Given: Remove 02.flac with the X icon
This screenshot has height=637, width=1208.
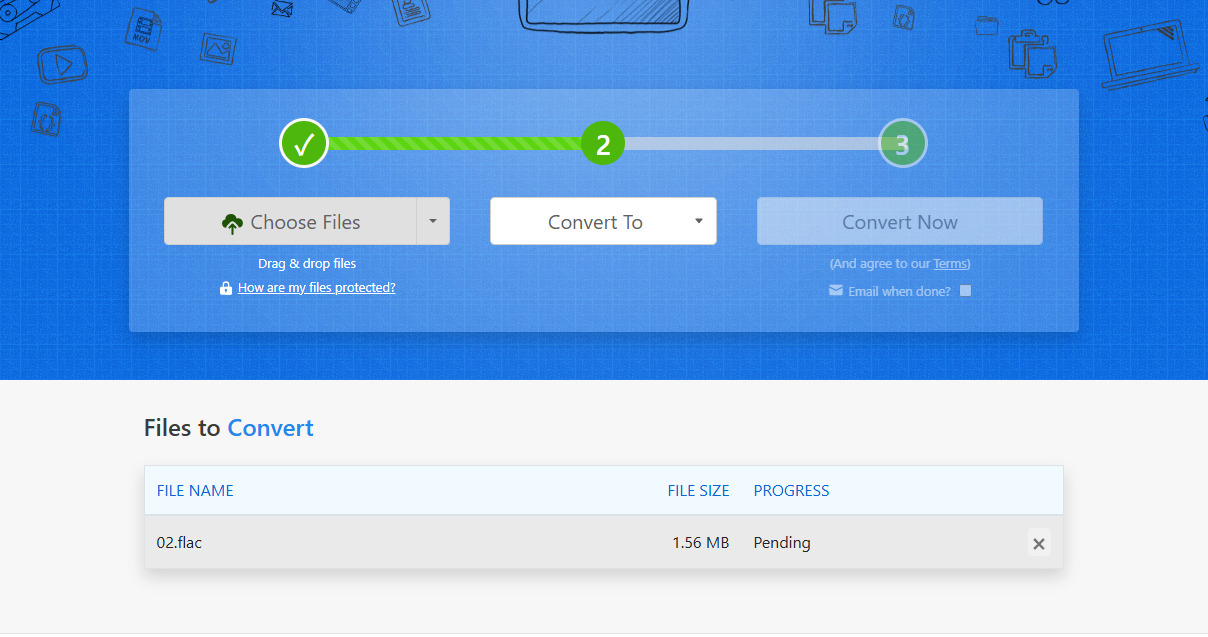Looking at the screenshot, I should [x=1039, y=543].
